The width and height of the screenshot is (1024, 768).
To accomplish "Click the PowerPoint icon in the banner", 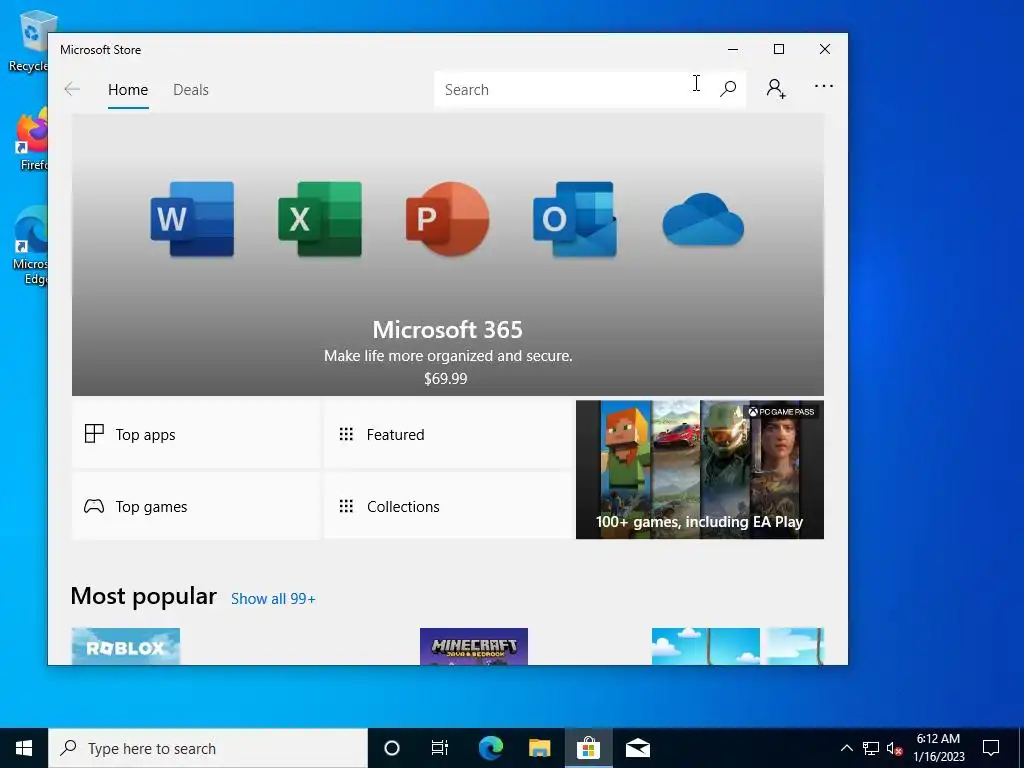I will tap(447, 219).
